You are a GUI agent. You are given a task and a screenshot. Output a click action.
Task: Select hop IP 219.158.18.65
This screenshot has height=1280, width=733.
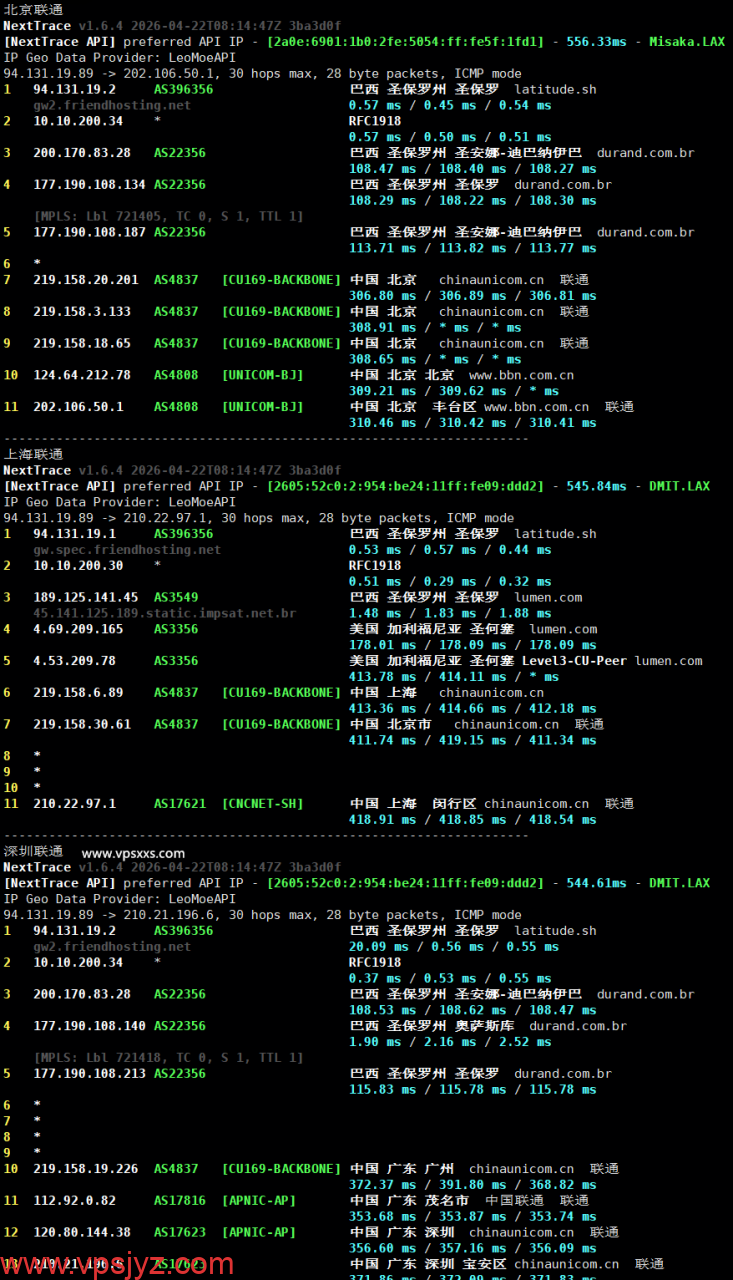(82, 343)
